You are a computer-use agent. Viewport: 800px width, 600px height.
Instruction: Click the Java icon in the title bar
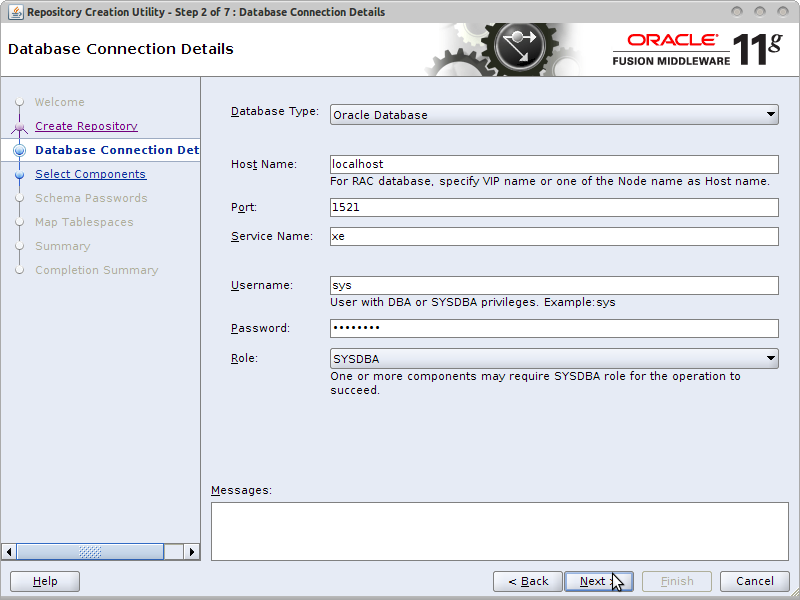coord(15,12)
